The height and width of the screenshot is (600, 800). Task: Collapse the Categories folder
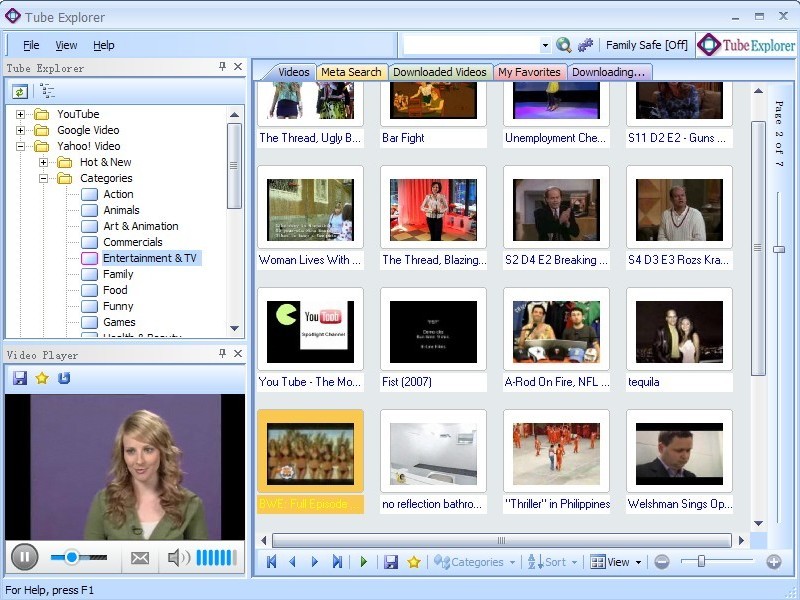44,178
